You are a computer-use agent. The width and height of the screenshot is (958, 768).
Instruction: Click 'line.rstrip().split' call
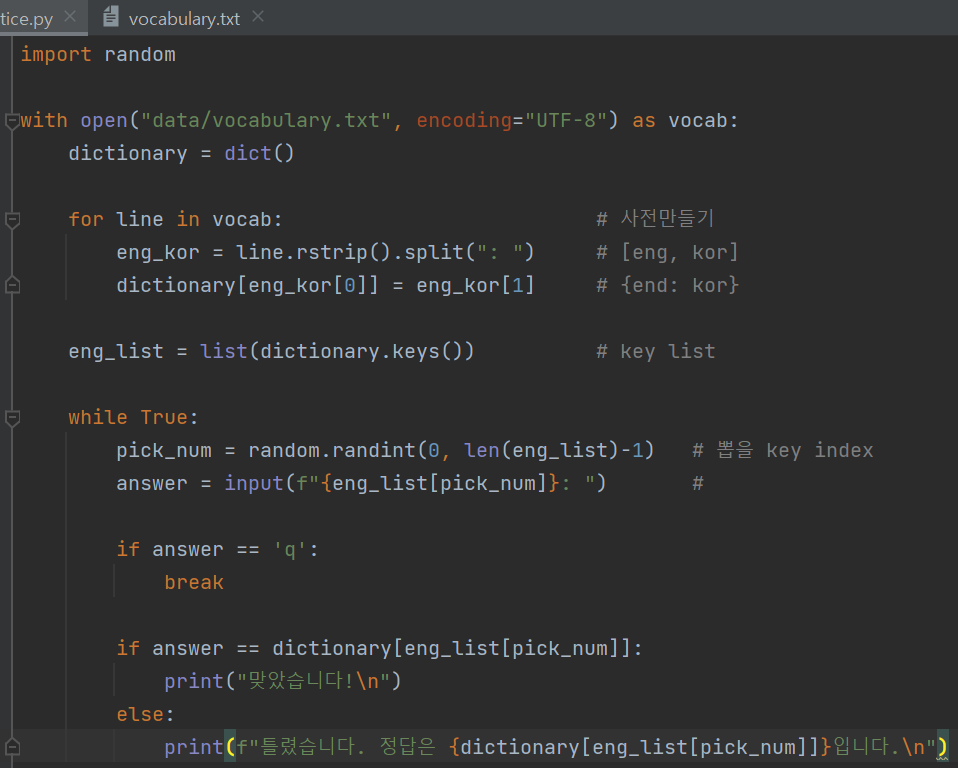[349, 252]
